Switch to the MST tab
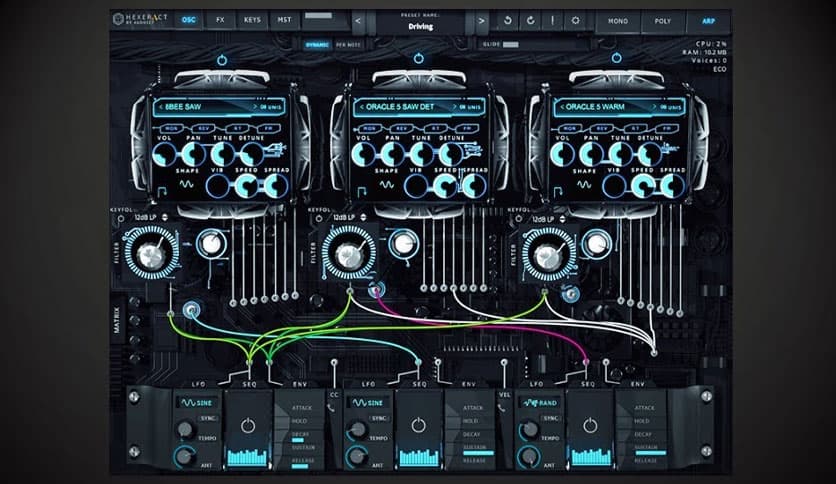This screenshot has height=484, width=836. pyautogui.click(x=284, y=20)
